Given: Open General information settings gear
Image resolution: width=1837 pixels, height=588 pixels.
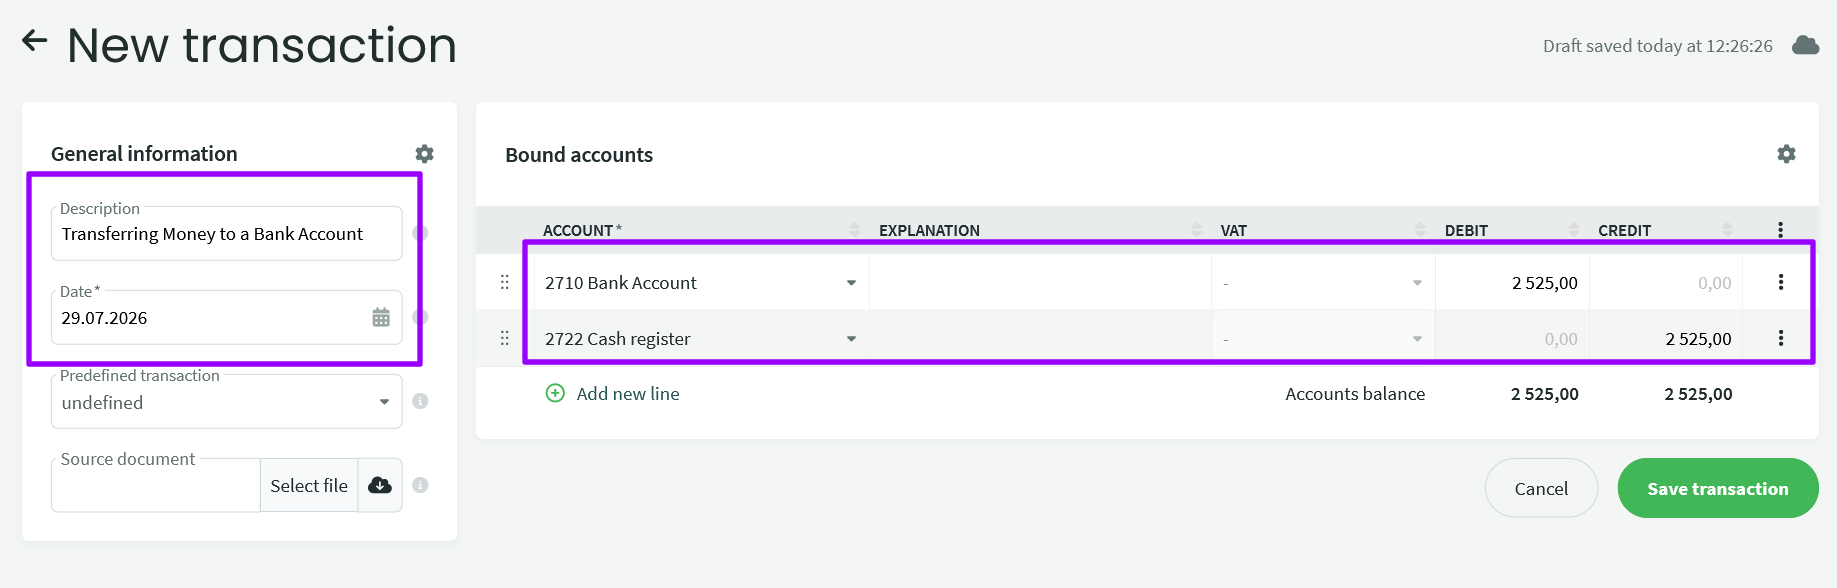Looking at the screenshot, I should coord(425,154).
